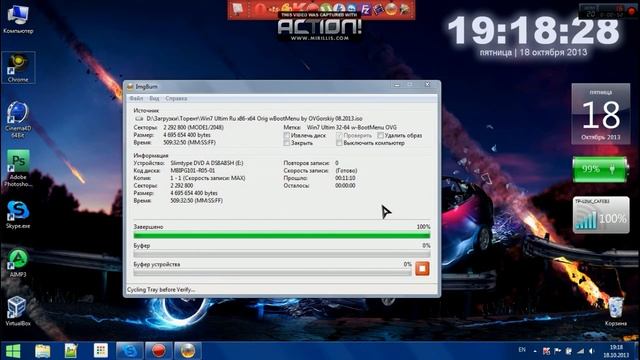Click the ImgBurn title bar icon
Screen dimensions: 640x360
click(x=130, y=87)
